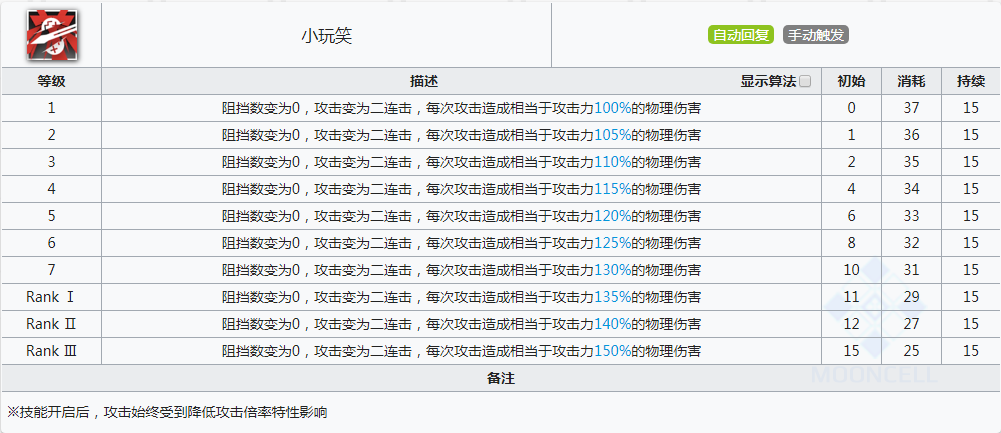Click initial value 0 in level 1 row
This screenshot has height=433, width=1001.
[851, 108]
